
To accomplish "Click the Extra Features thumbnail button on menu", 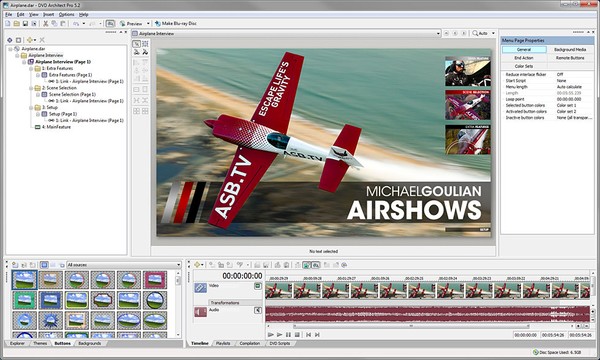I will 467,140.
